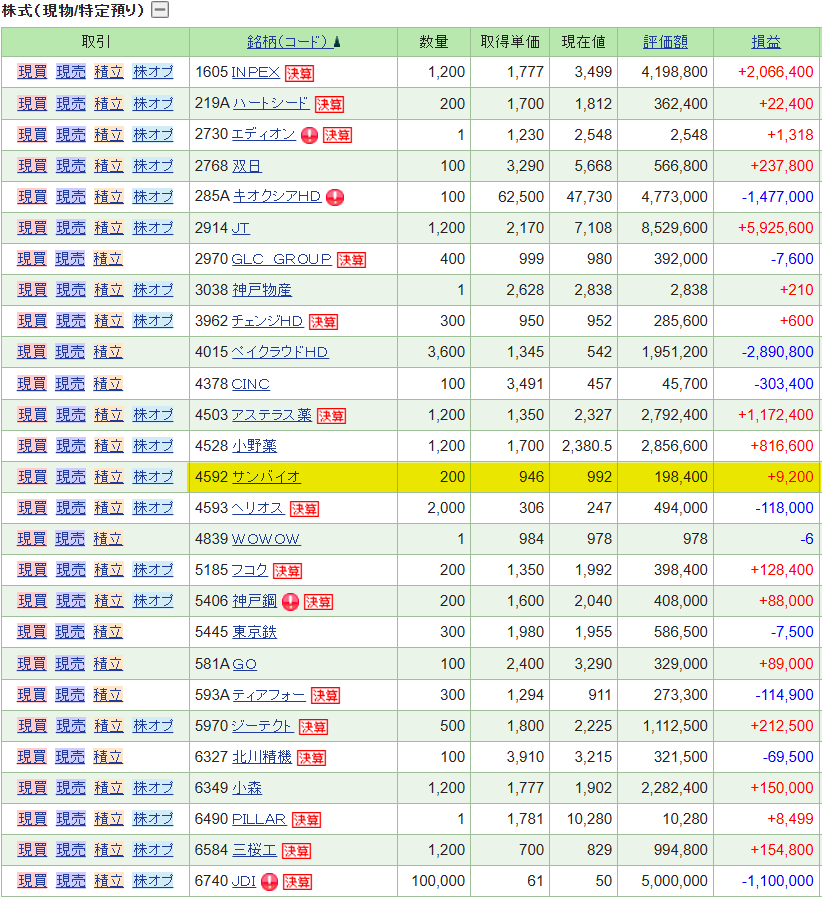
Task: Click 現売 for the JDI row
Action: pyautogui.click(x=71, y=881)
